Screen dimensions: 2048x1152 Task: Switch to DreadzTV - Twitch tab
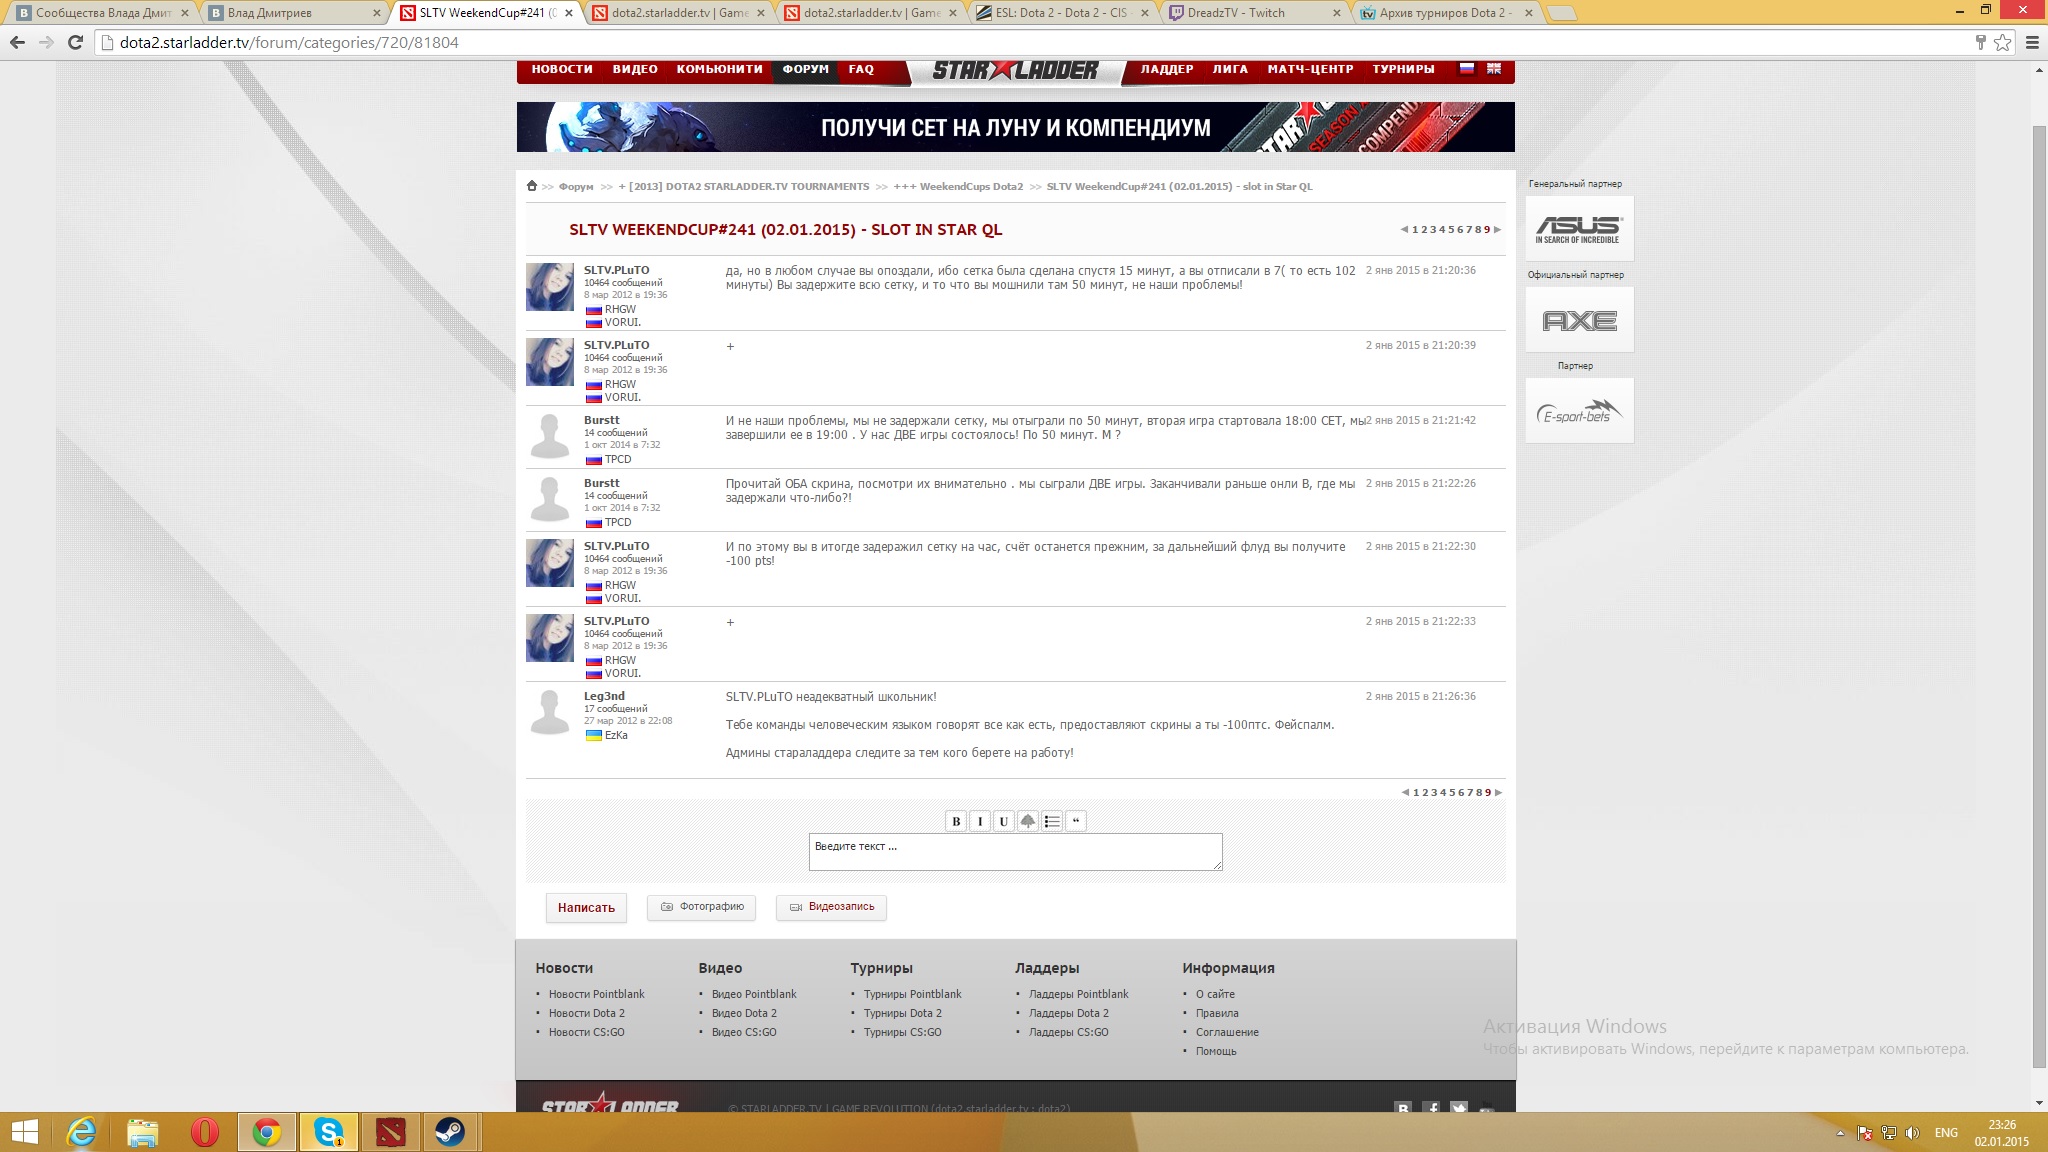1236,13
